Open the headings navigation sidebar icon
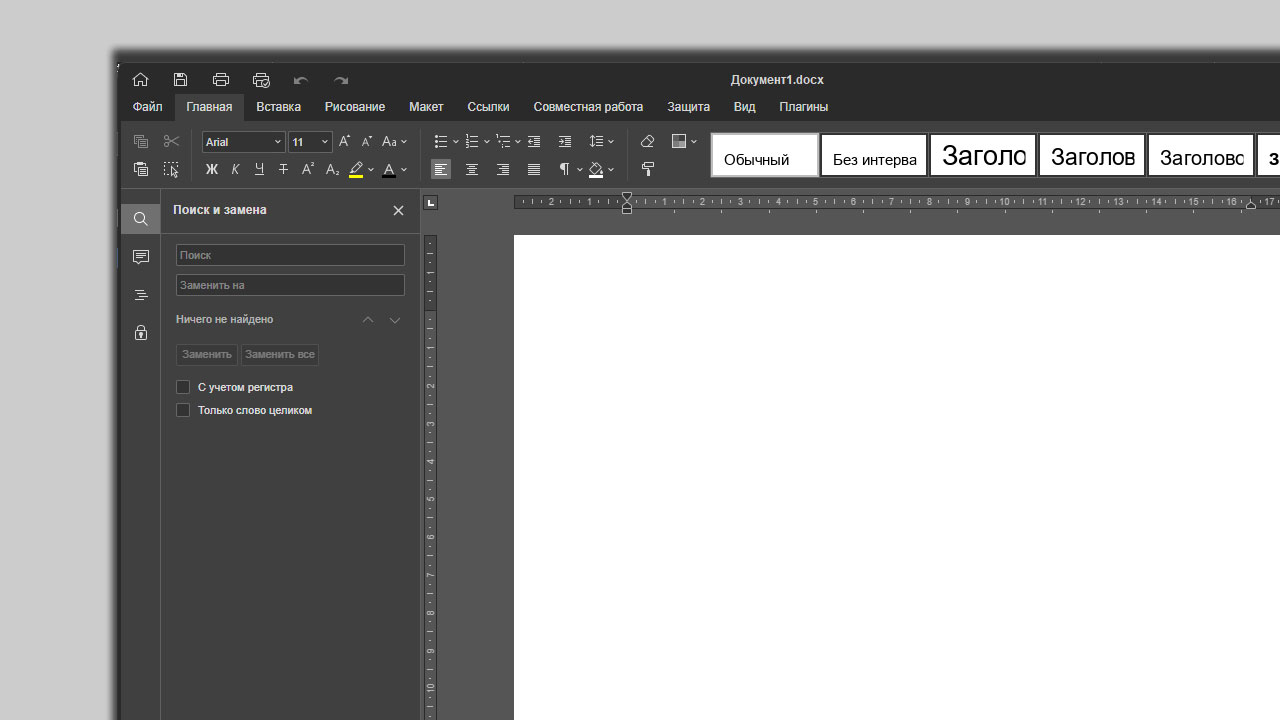The image size is (1280, 720). (141, 295)
